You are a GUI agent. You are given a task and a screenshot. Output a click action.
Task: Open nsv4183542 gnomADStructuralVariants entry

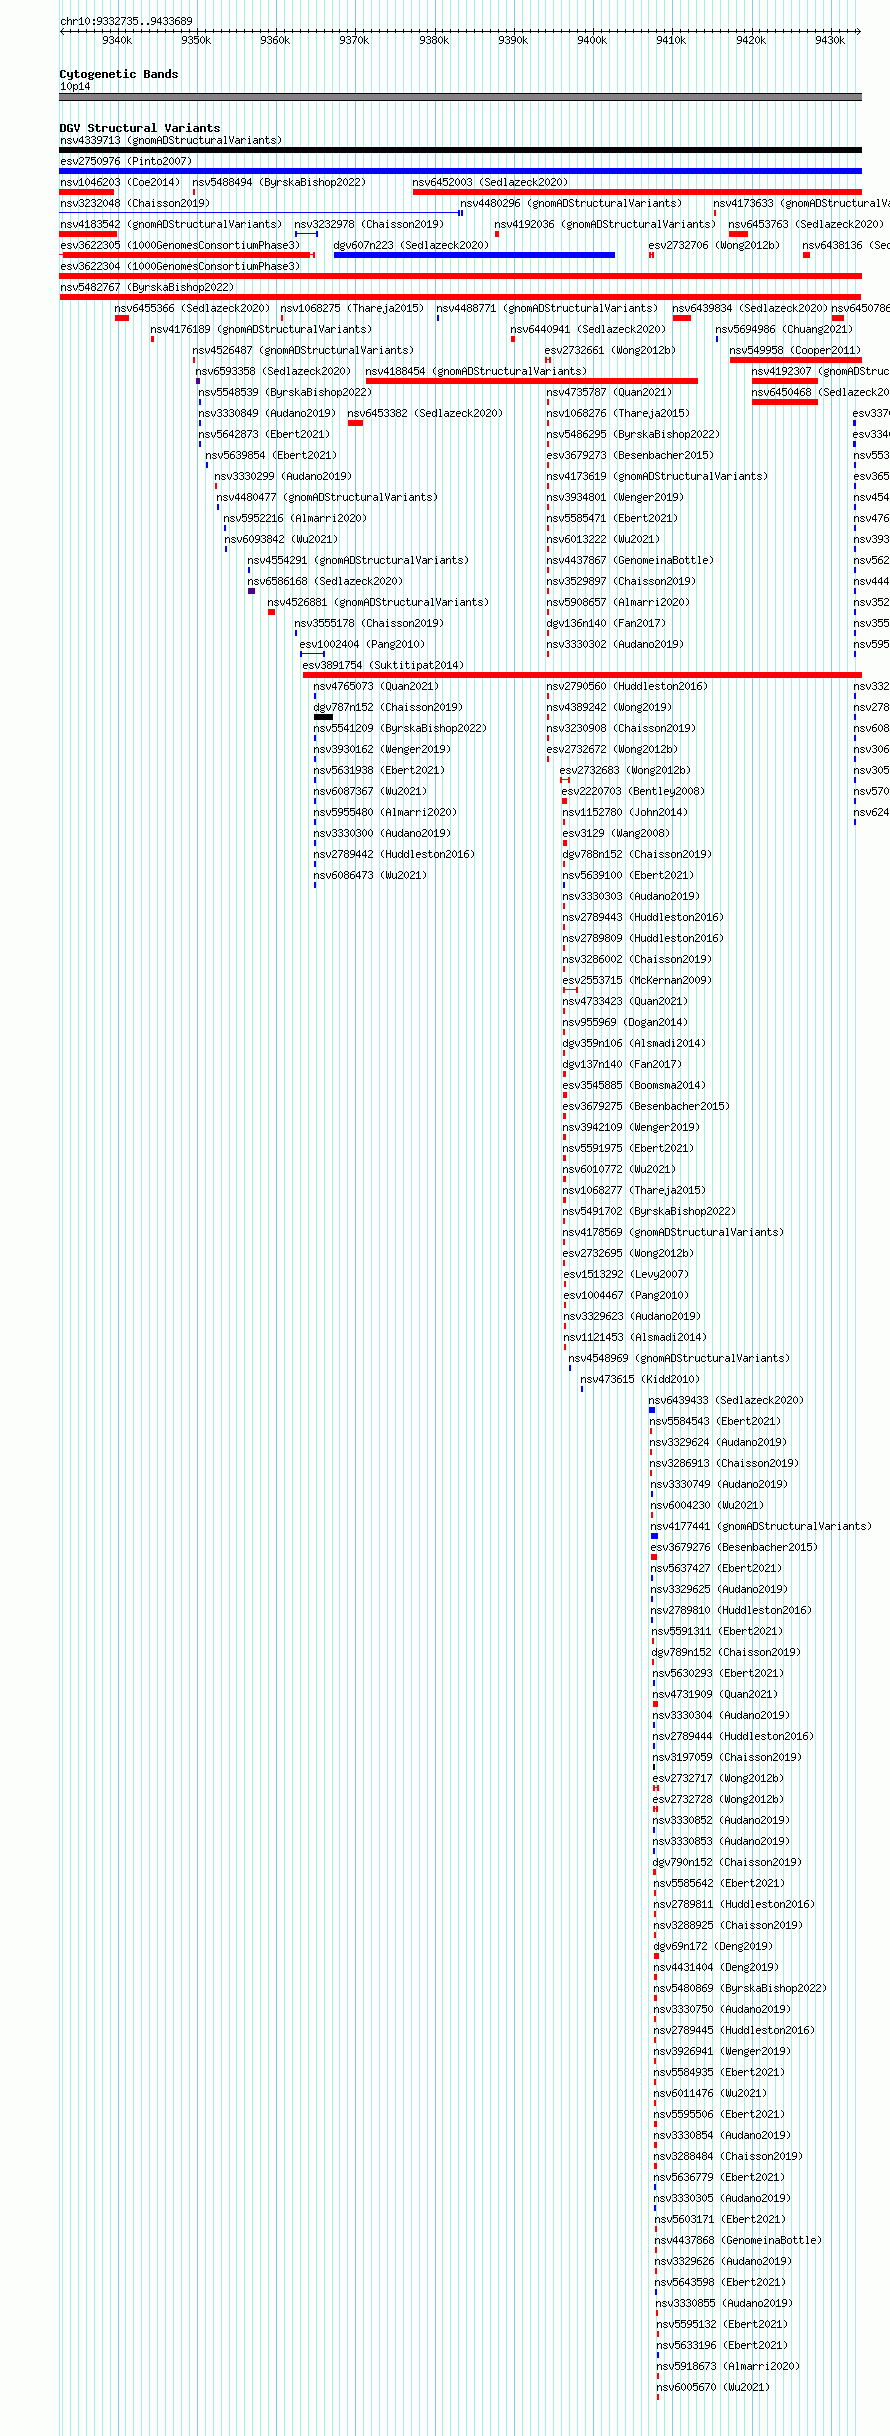(x=171, y=224)
